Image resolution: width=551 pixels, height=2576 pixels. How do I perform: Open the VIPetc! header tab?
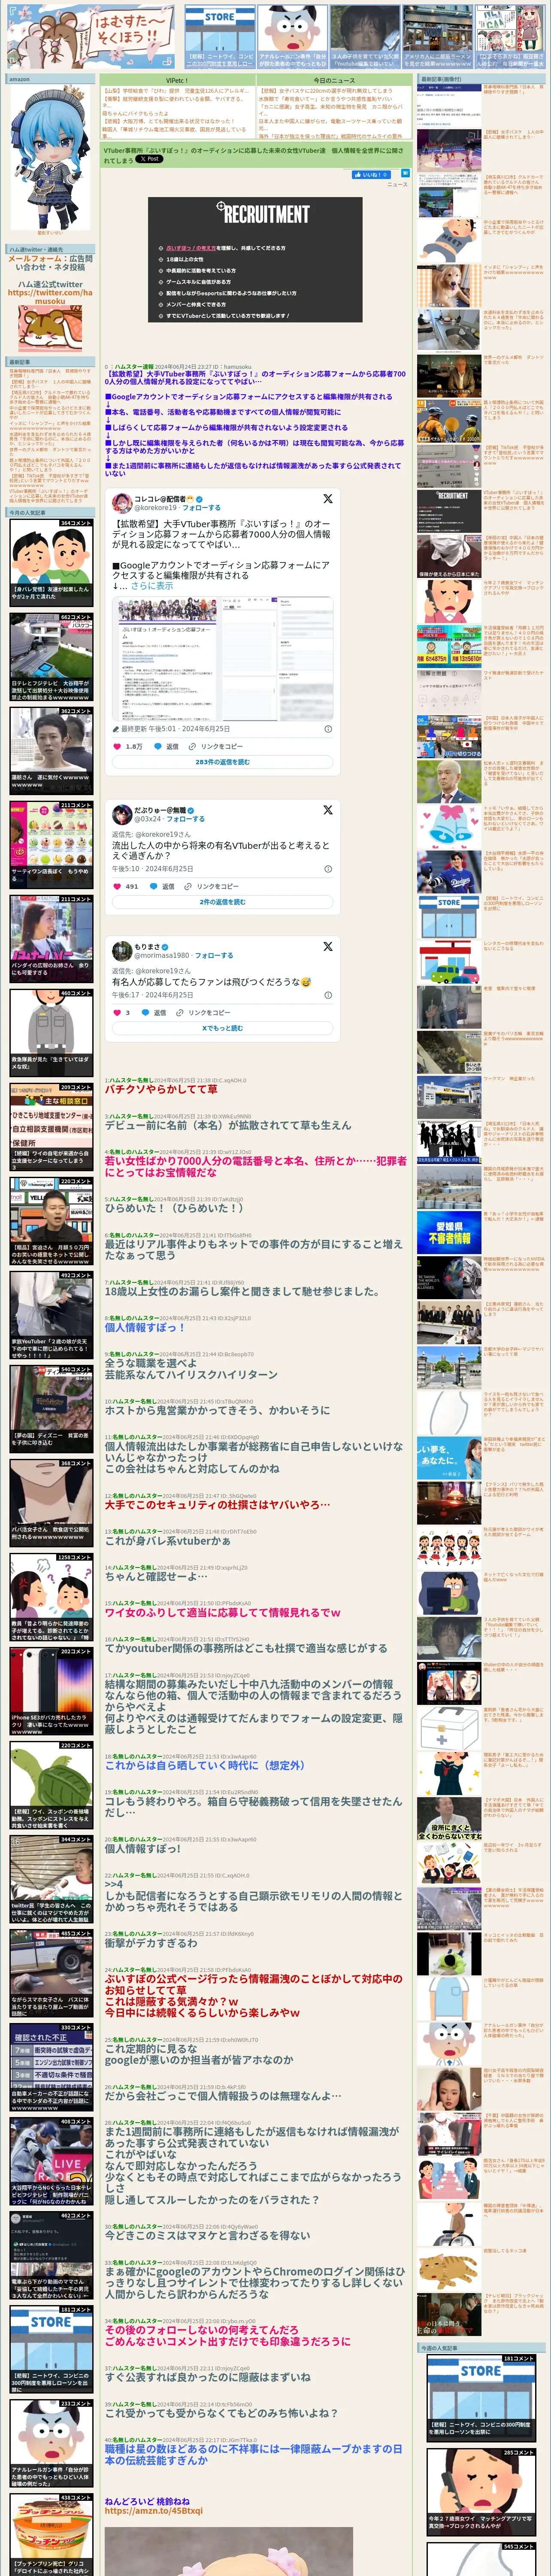tap(177, 80)
